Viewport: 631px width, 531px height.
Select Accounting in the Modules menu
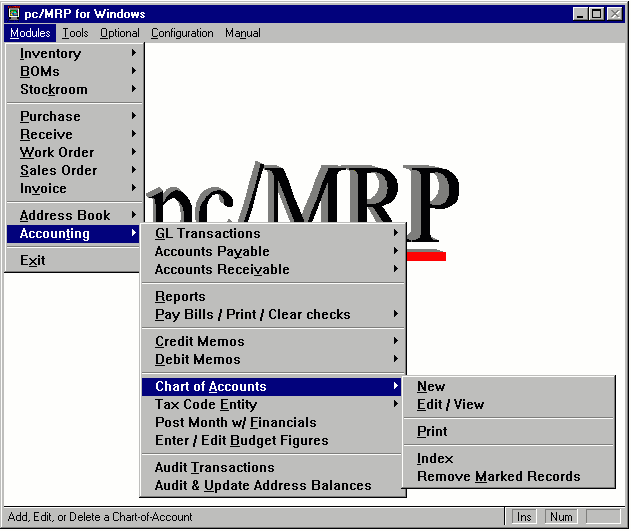coord(74,234)
